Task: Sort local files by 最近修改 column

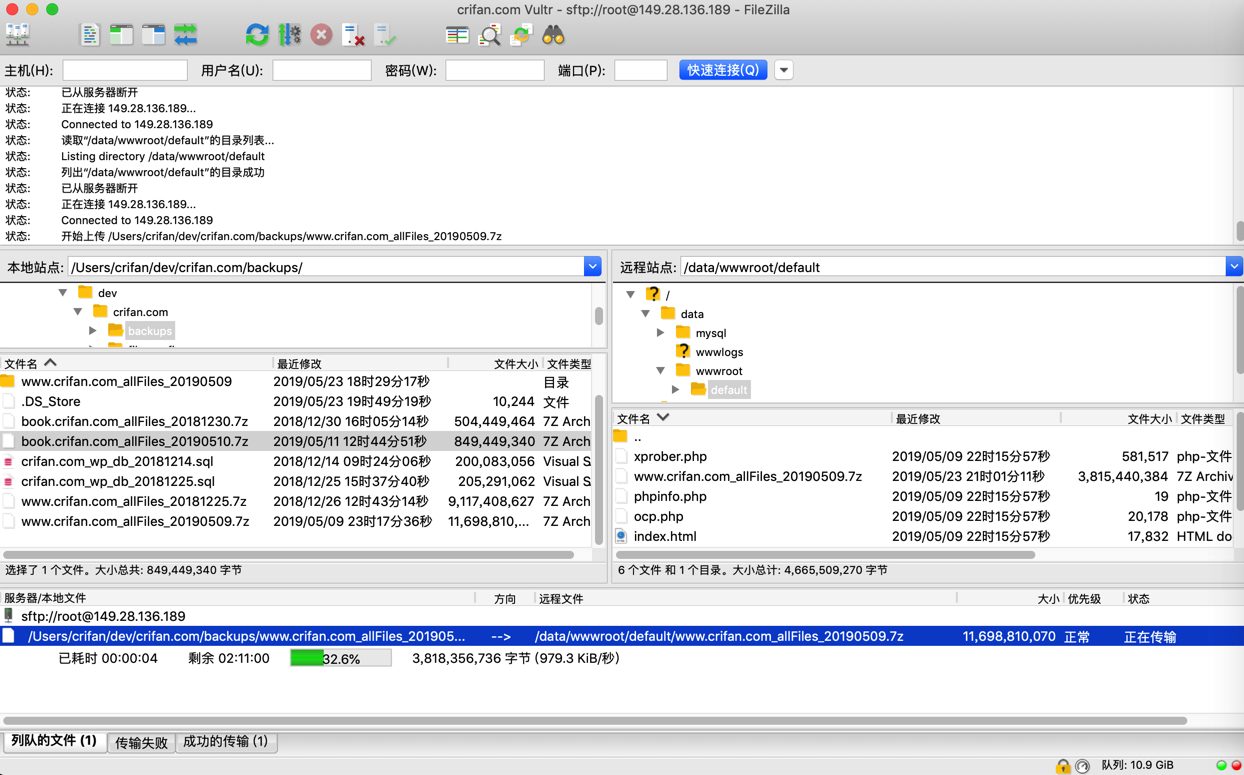Action: [x=360, y=364]
